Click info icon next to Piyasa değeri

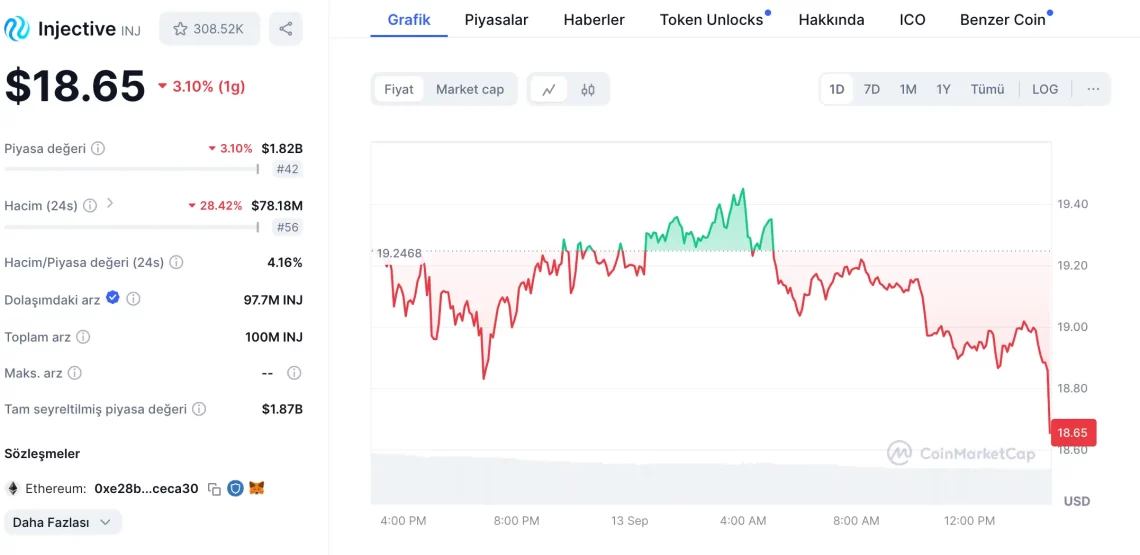point(98,148)
